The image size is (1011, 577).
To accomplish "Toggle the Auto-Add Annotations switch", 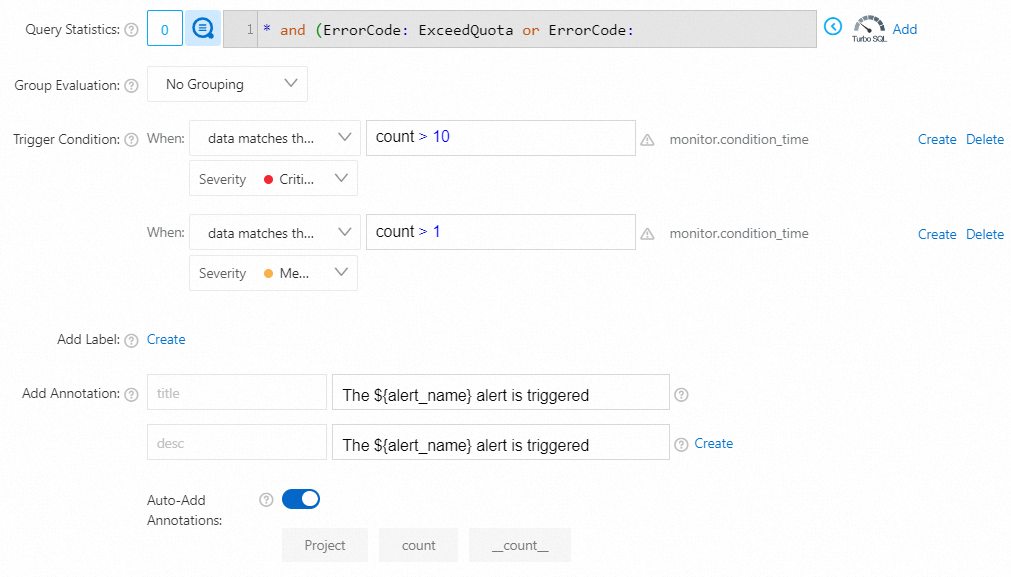I will click(x=301, y=498).
